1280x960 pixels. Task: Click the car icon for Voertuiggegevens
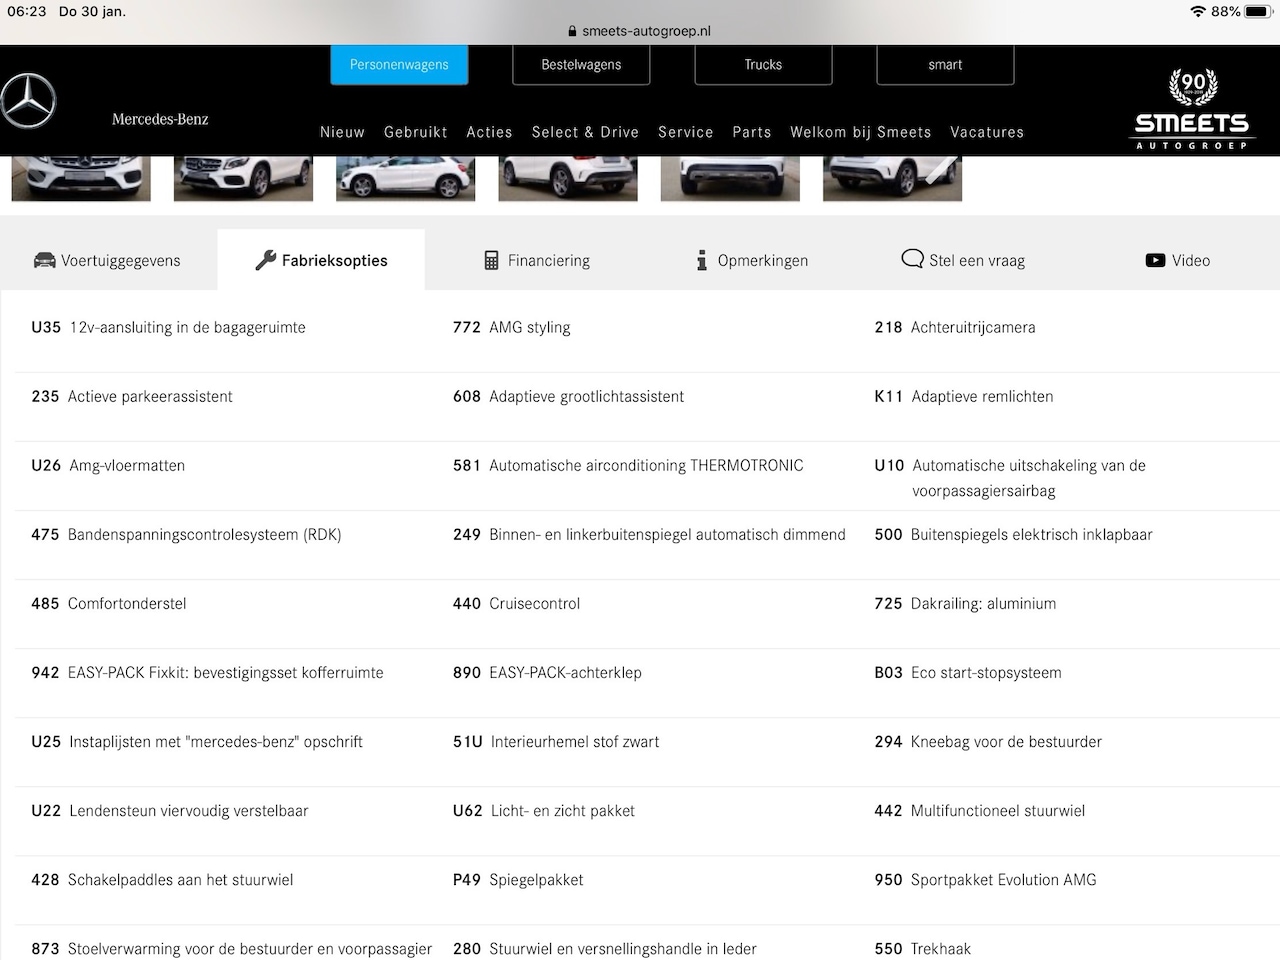pos(44,260)
